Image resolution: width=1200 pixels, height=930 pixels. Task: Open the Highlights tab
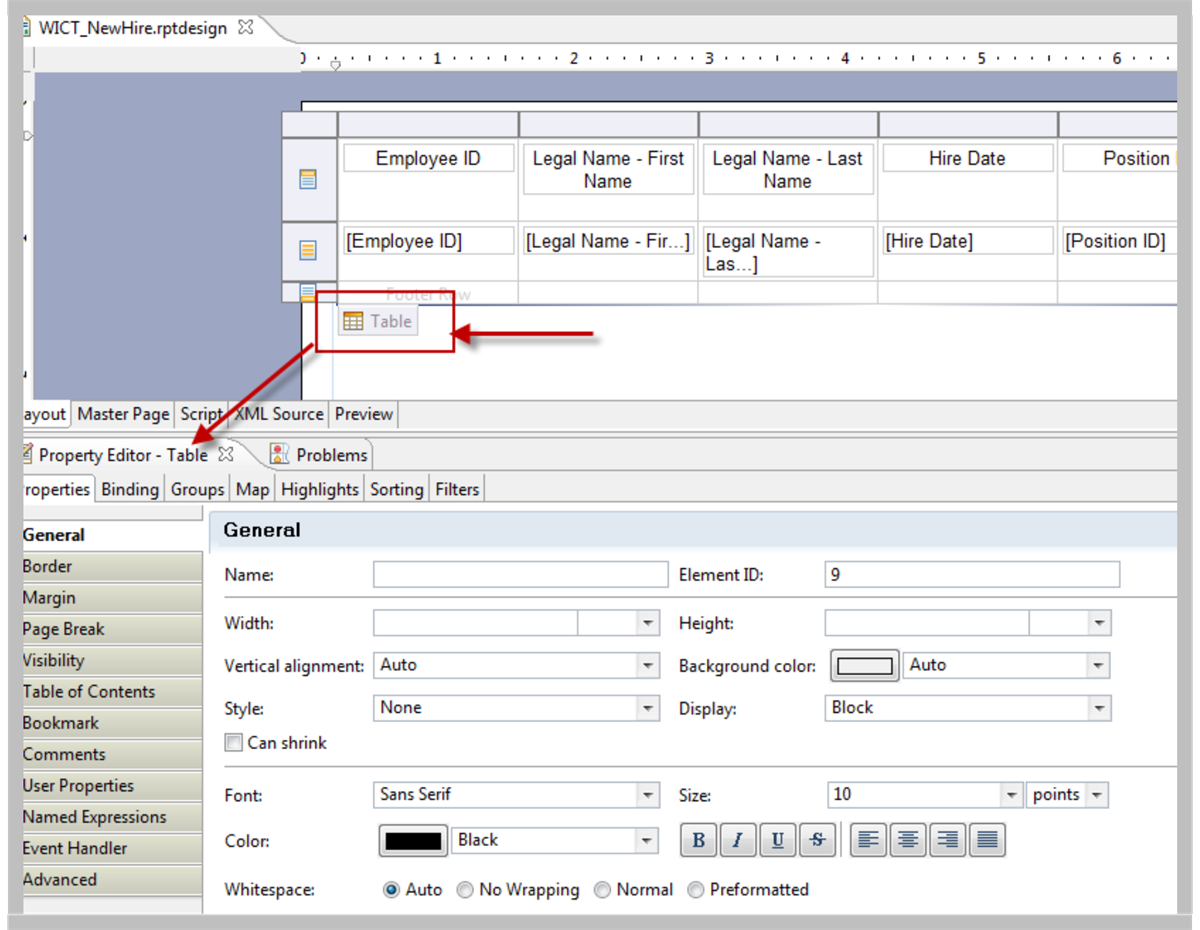319,489
